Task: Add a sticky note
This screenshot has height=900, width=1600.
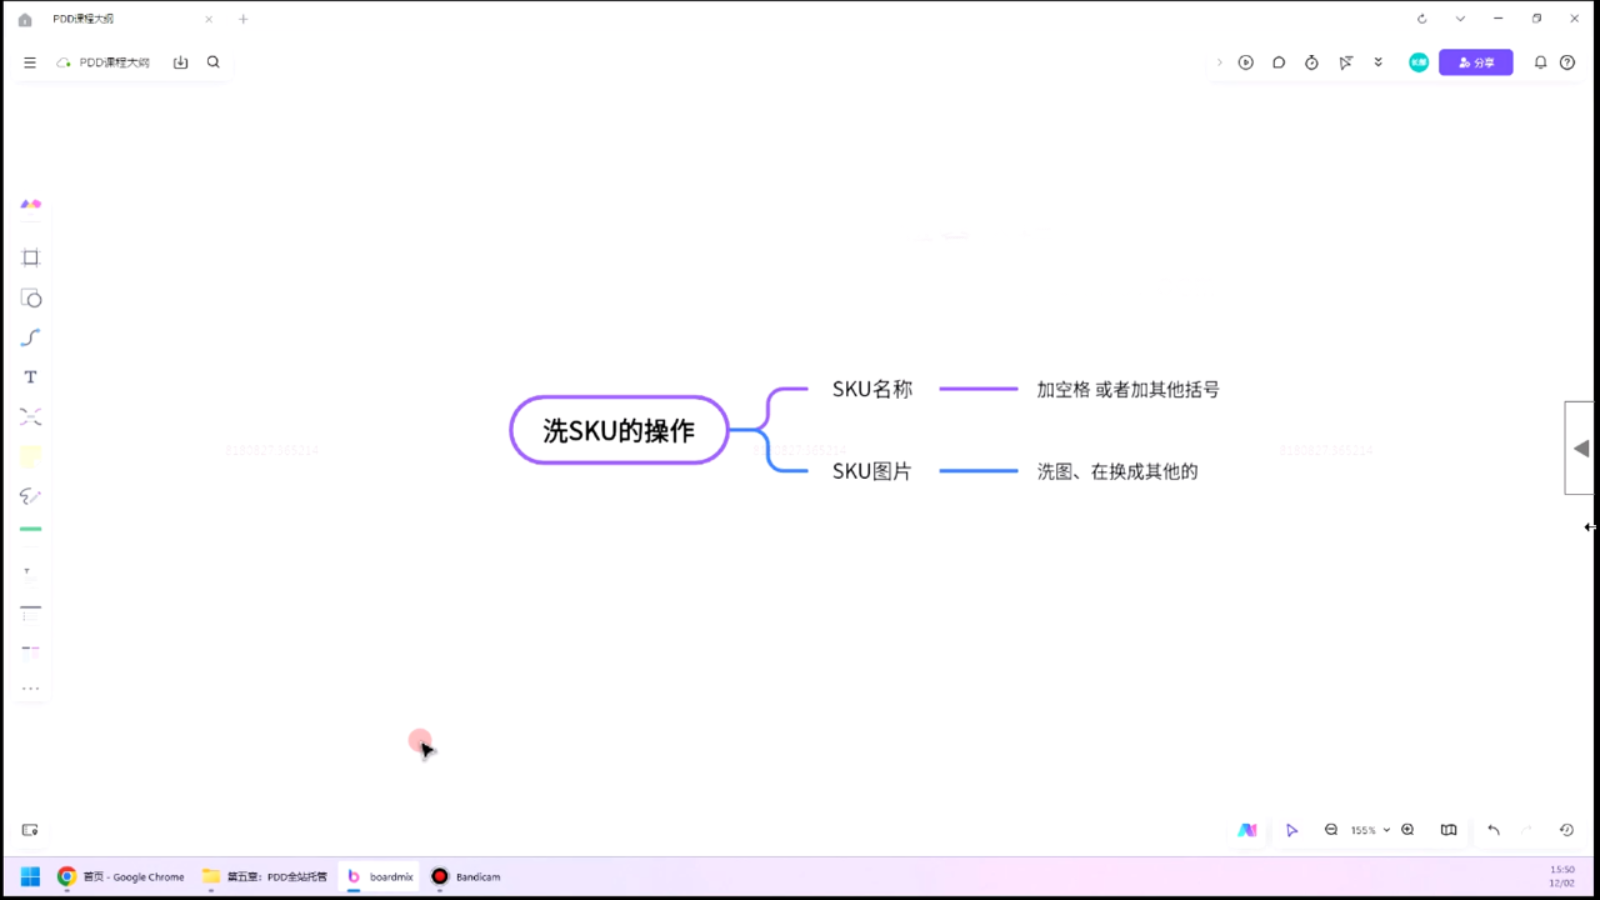Action: 30,456
